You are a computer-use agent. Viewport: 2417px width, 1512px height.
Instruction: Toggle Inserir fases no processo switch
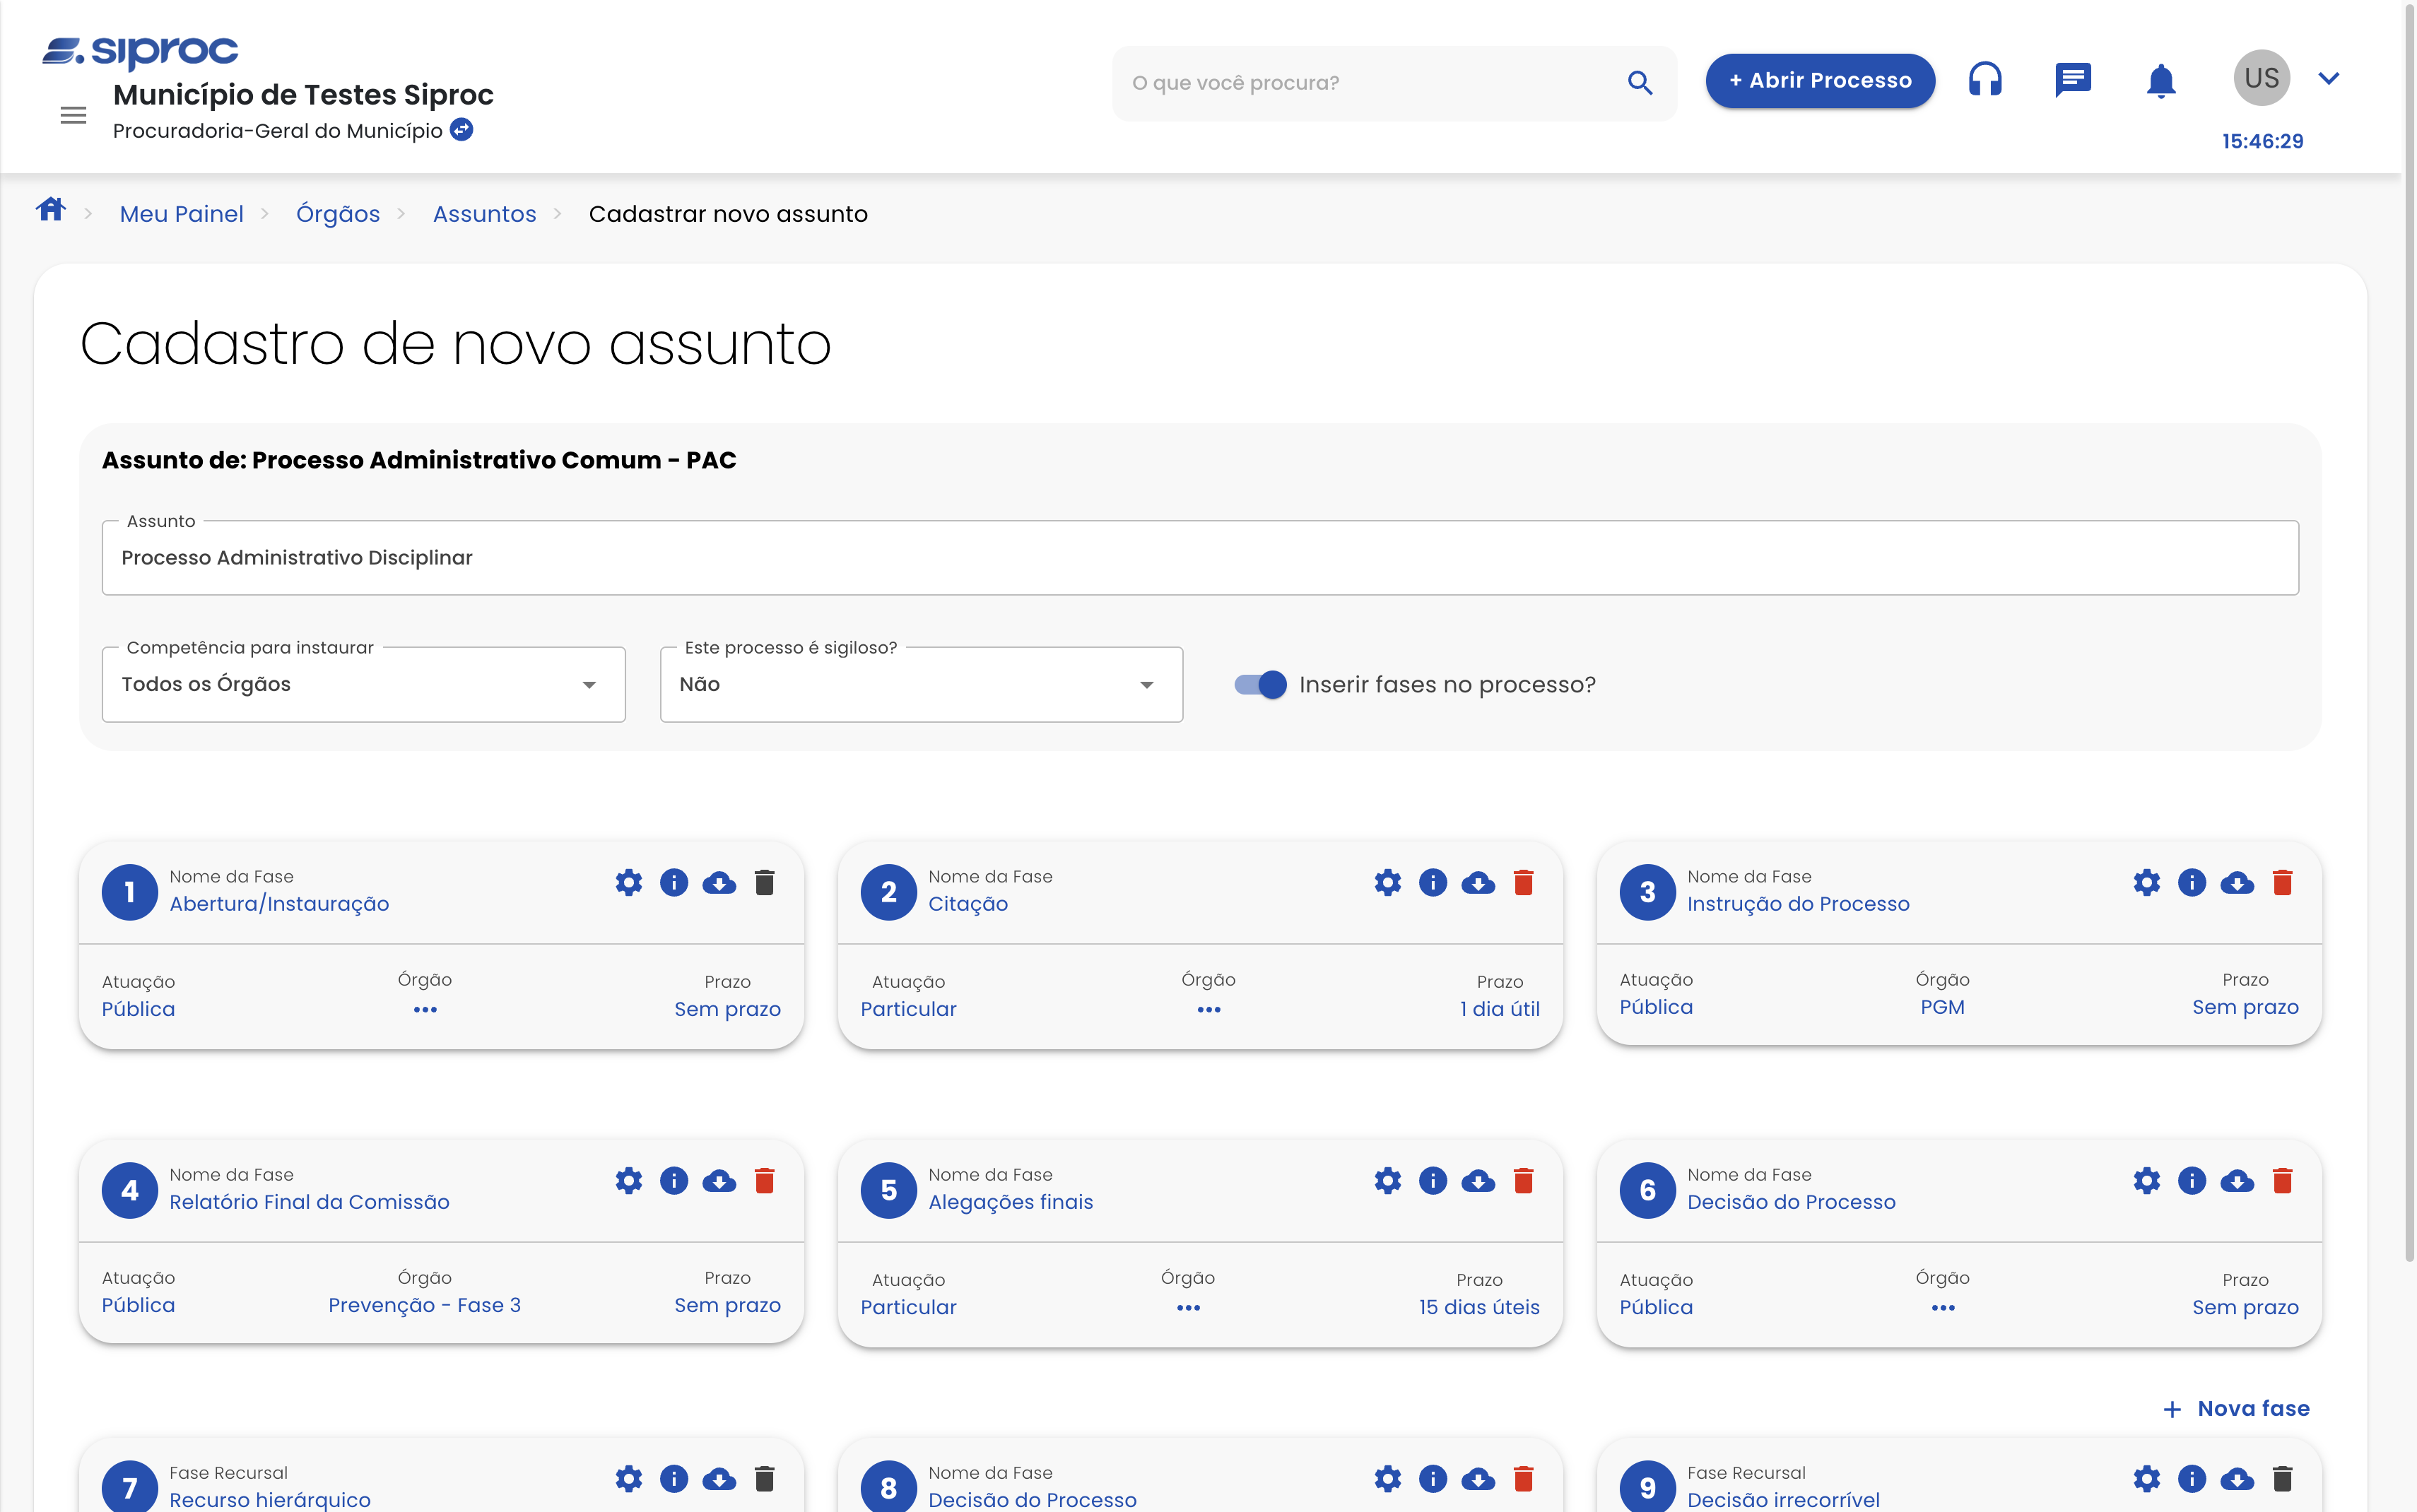[x=1260, y=684]
